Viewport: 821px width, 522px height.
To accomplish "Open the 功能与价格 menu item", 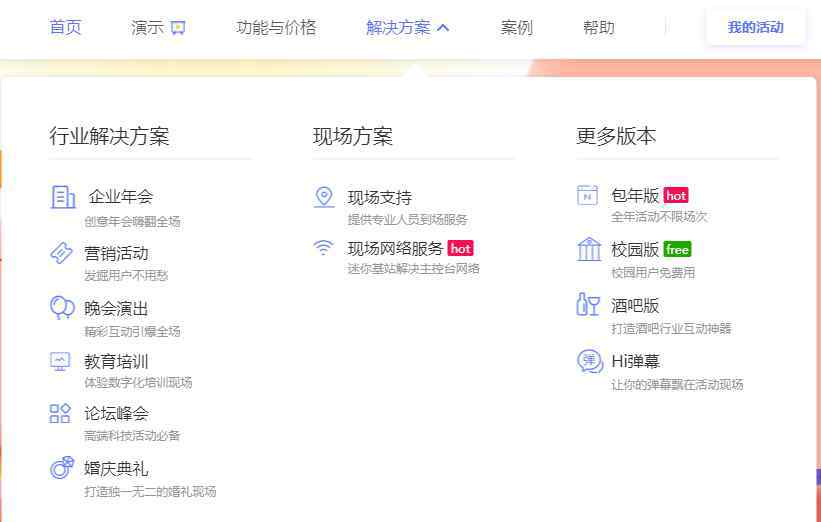I will coord(276,28).
